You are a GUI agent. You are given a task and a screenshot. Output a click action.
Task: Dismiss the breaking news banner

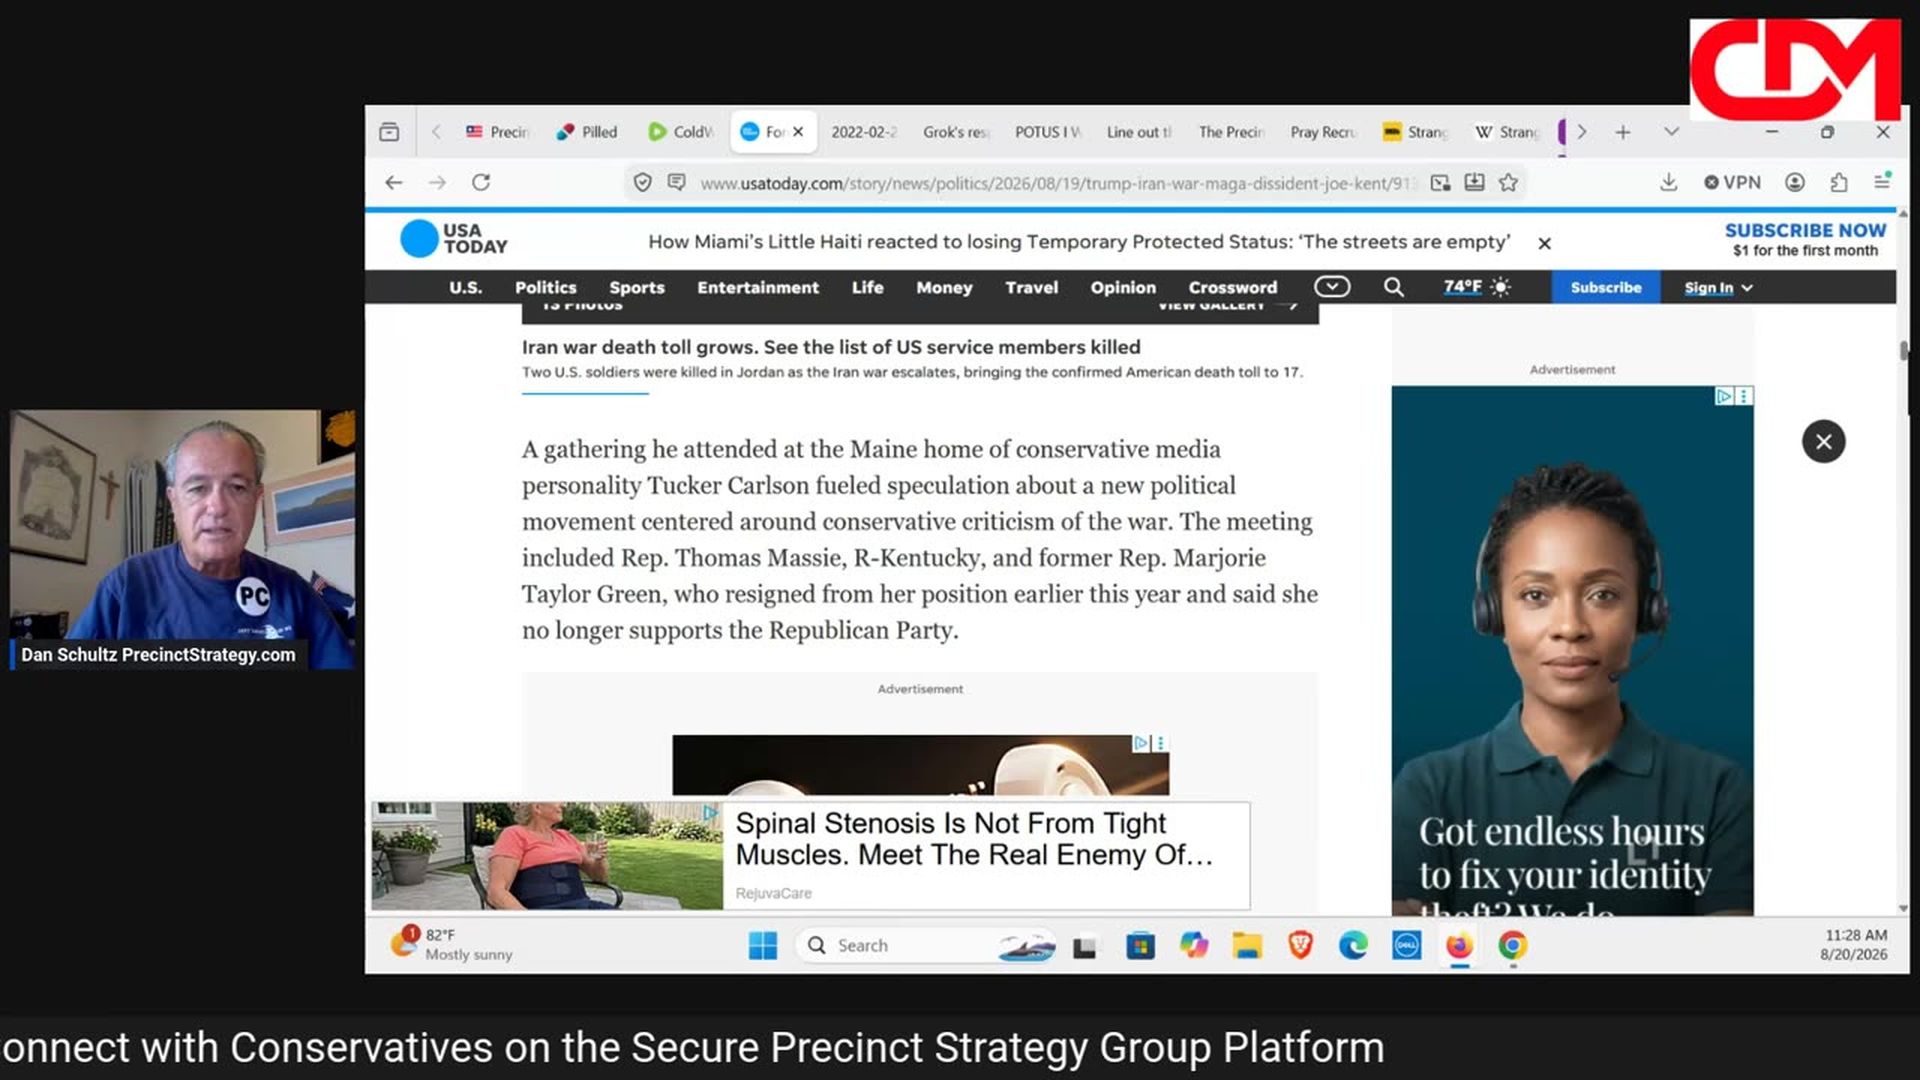(x=1545, y=243)
